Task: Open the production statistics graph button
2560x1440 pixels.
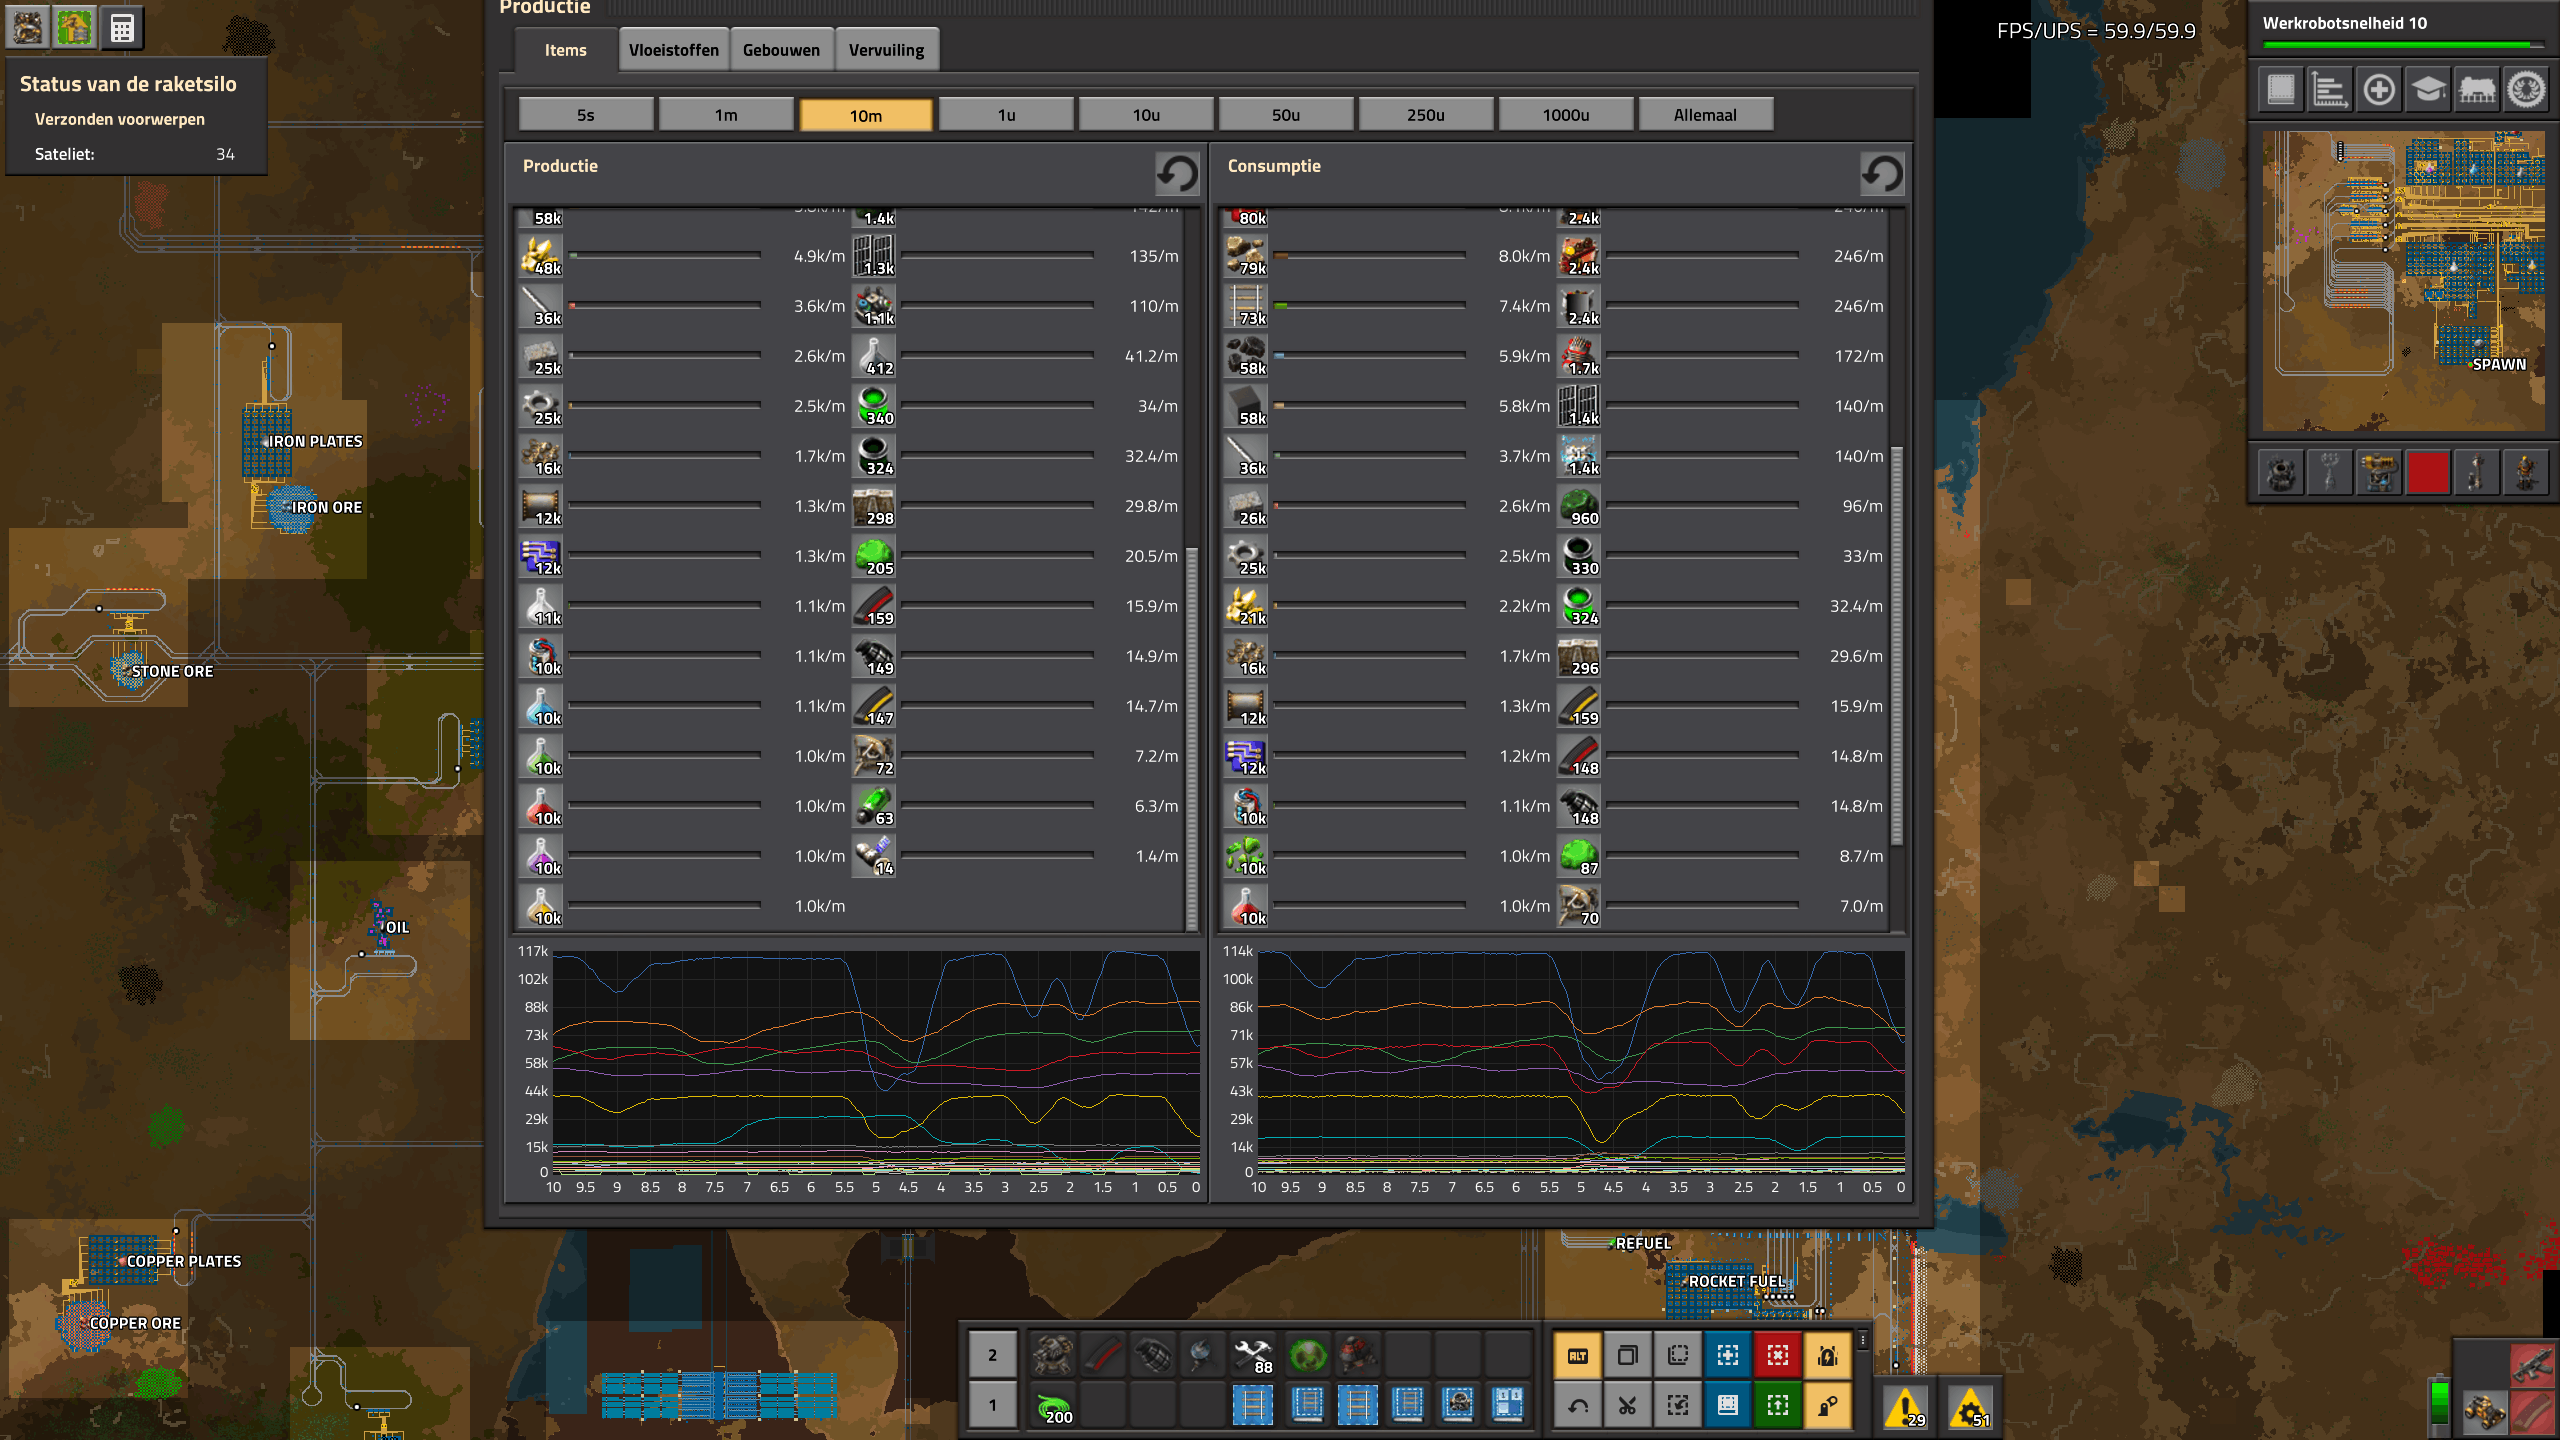Action: point(2330,90)
